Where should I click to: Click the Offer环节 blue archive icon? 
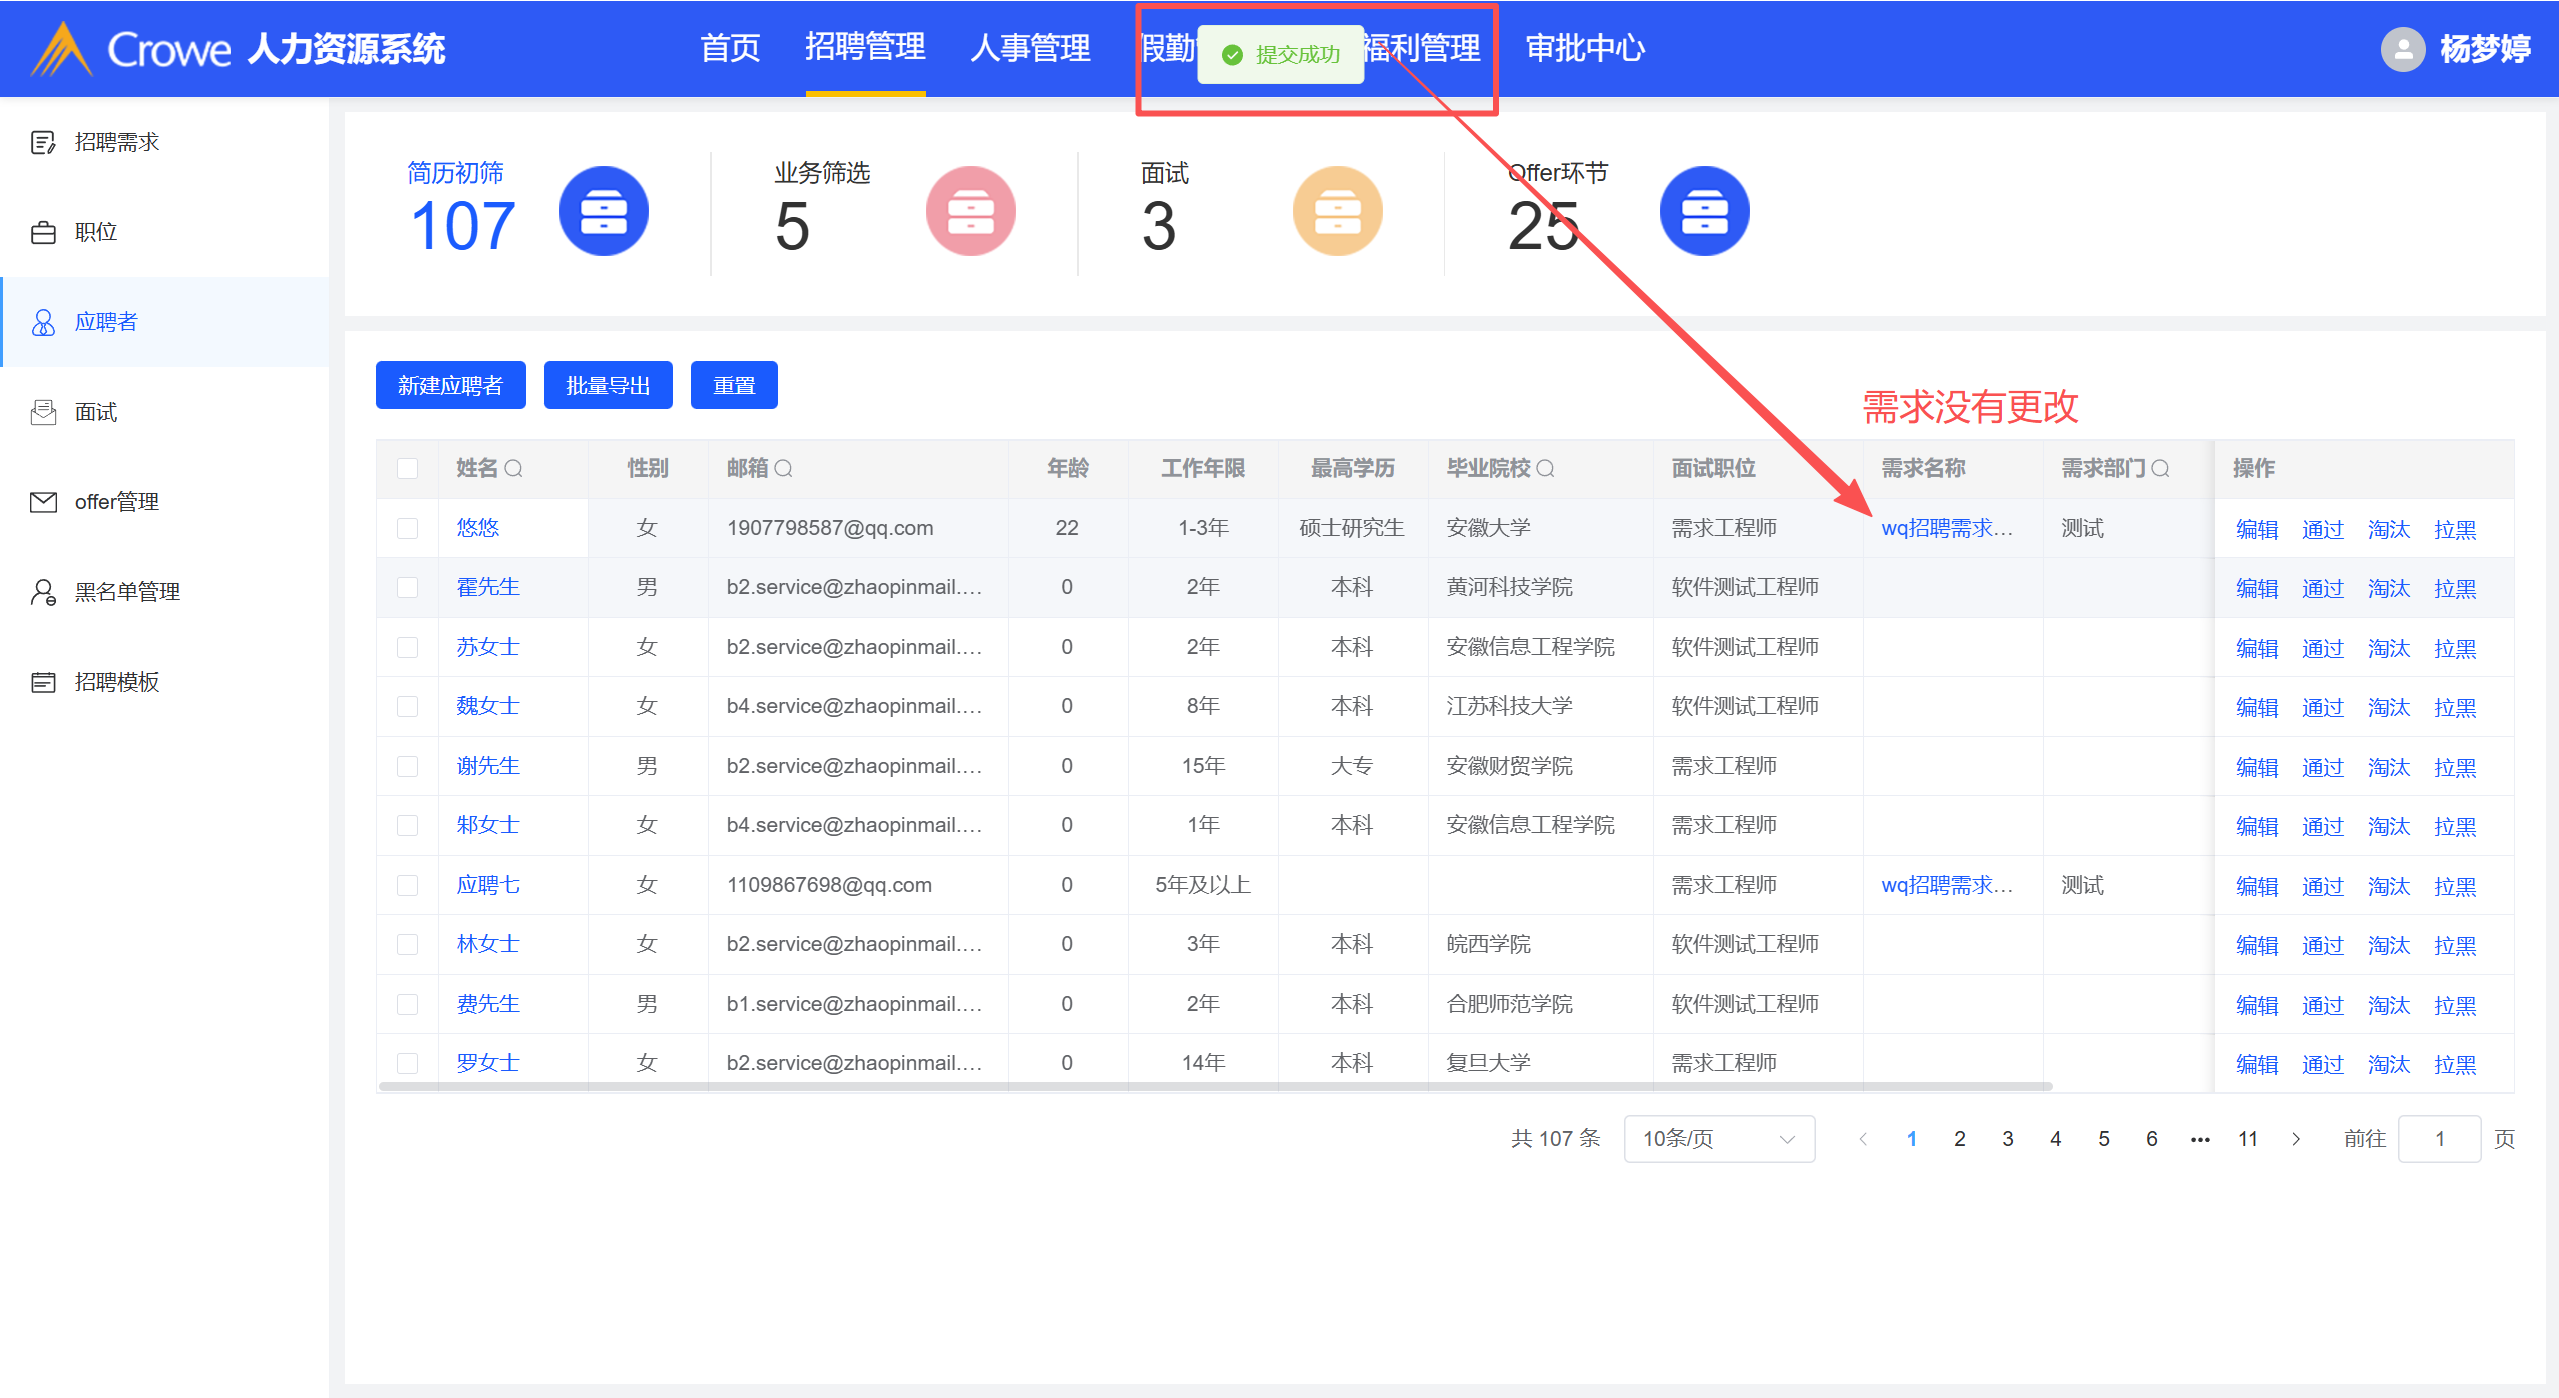click(1704, 211)
